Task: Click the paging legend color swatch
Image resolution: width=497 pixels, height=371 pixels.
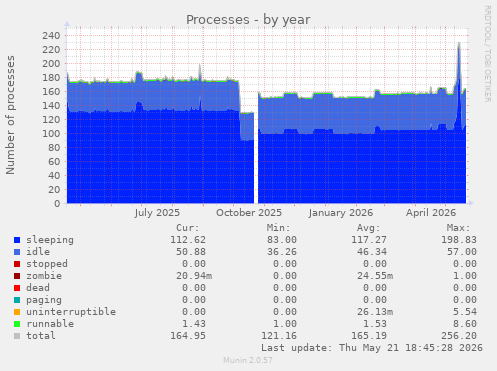Action: [x=17, y=300]
